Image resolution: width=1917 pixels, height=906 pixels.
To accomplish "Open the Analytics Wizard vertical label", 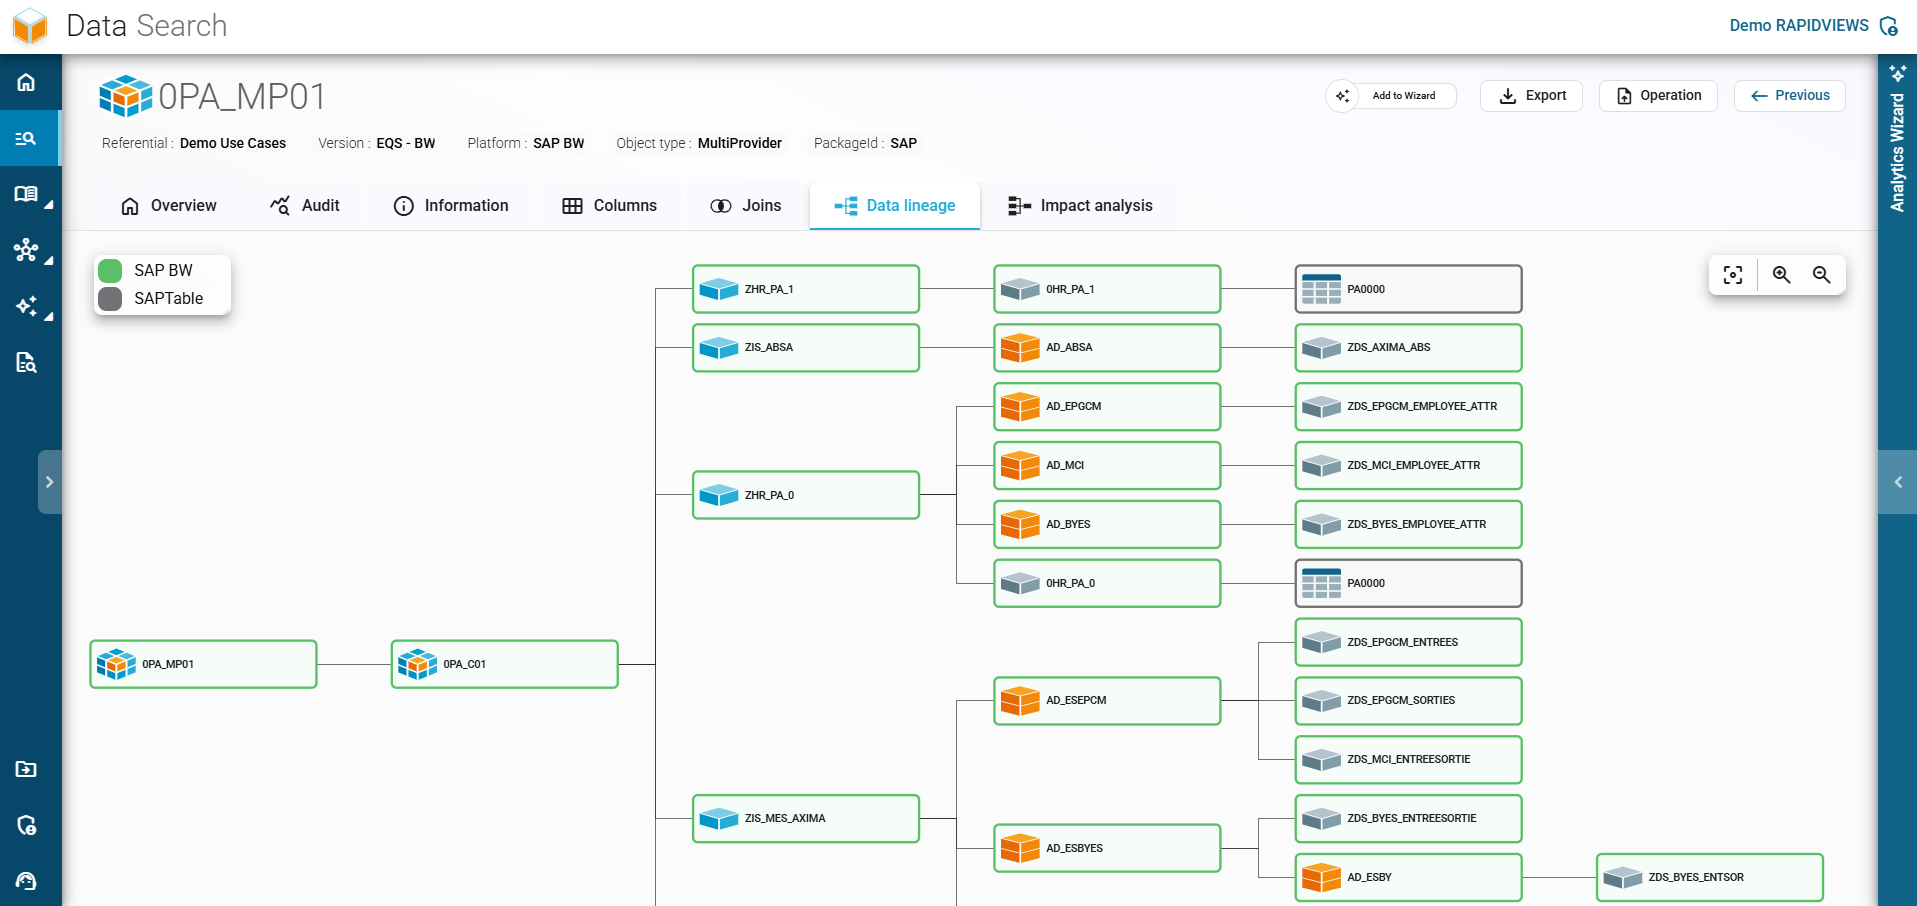I will click(x=1897, y=152).
